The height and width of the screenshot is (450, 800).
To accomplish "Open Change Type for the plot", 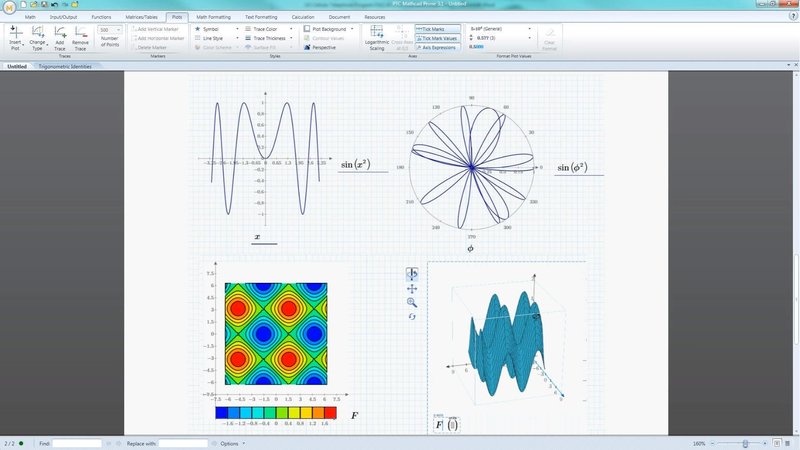I will 37,38.
